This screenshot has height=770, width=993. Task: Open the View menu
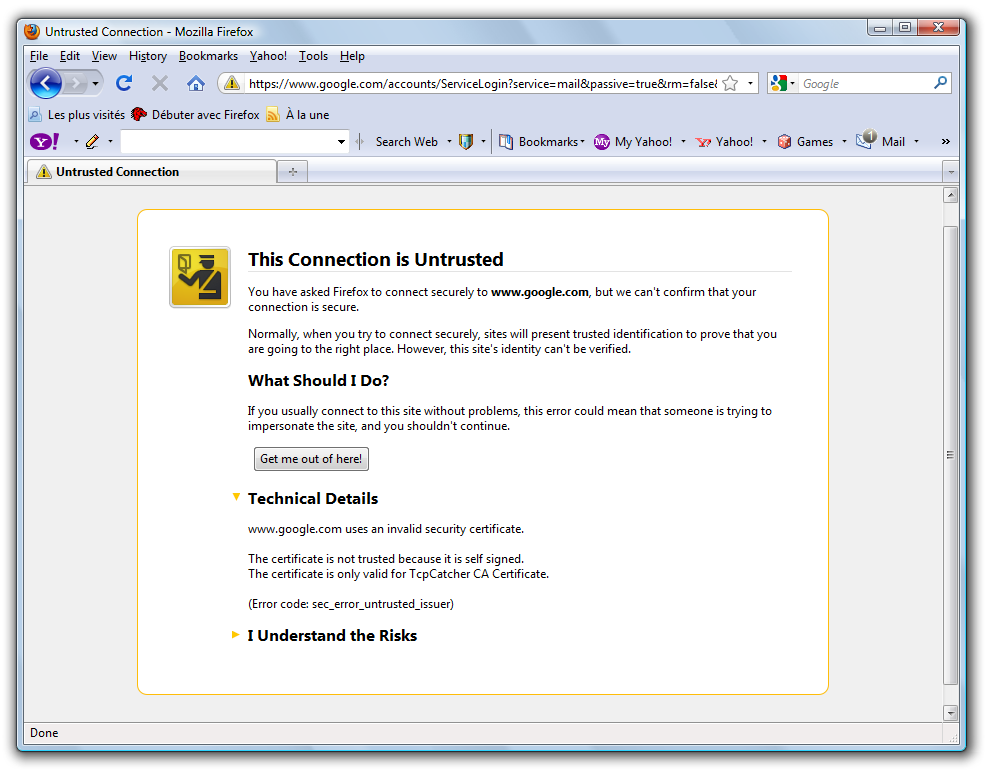(104, 56)
